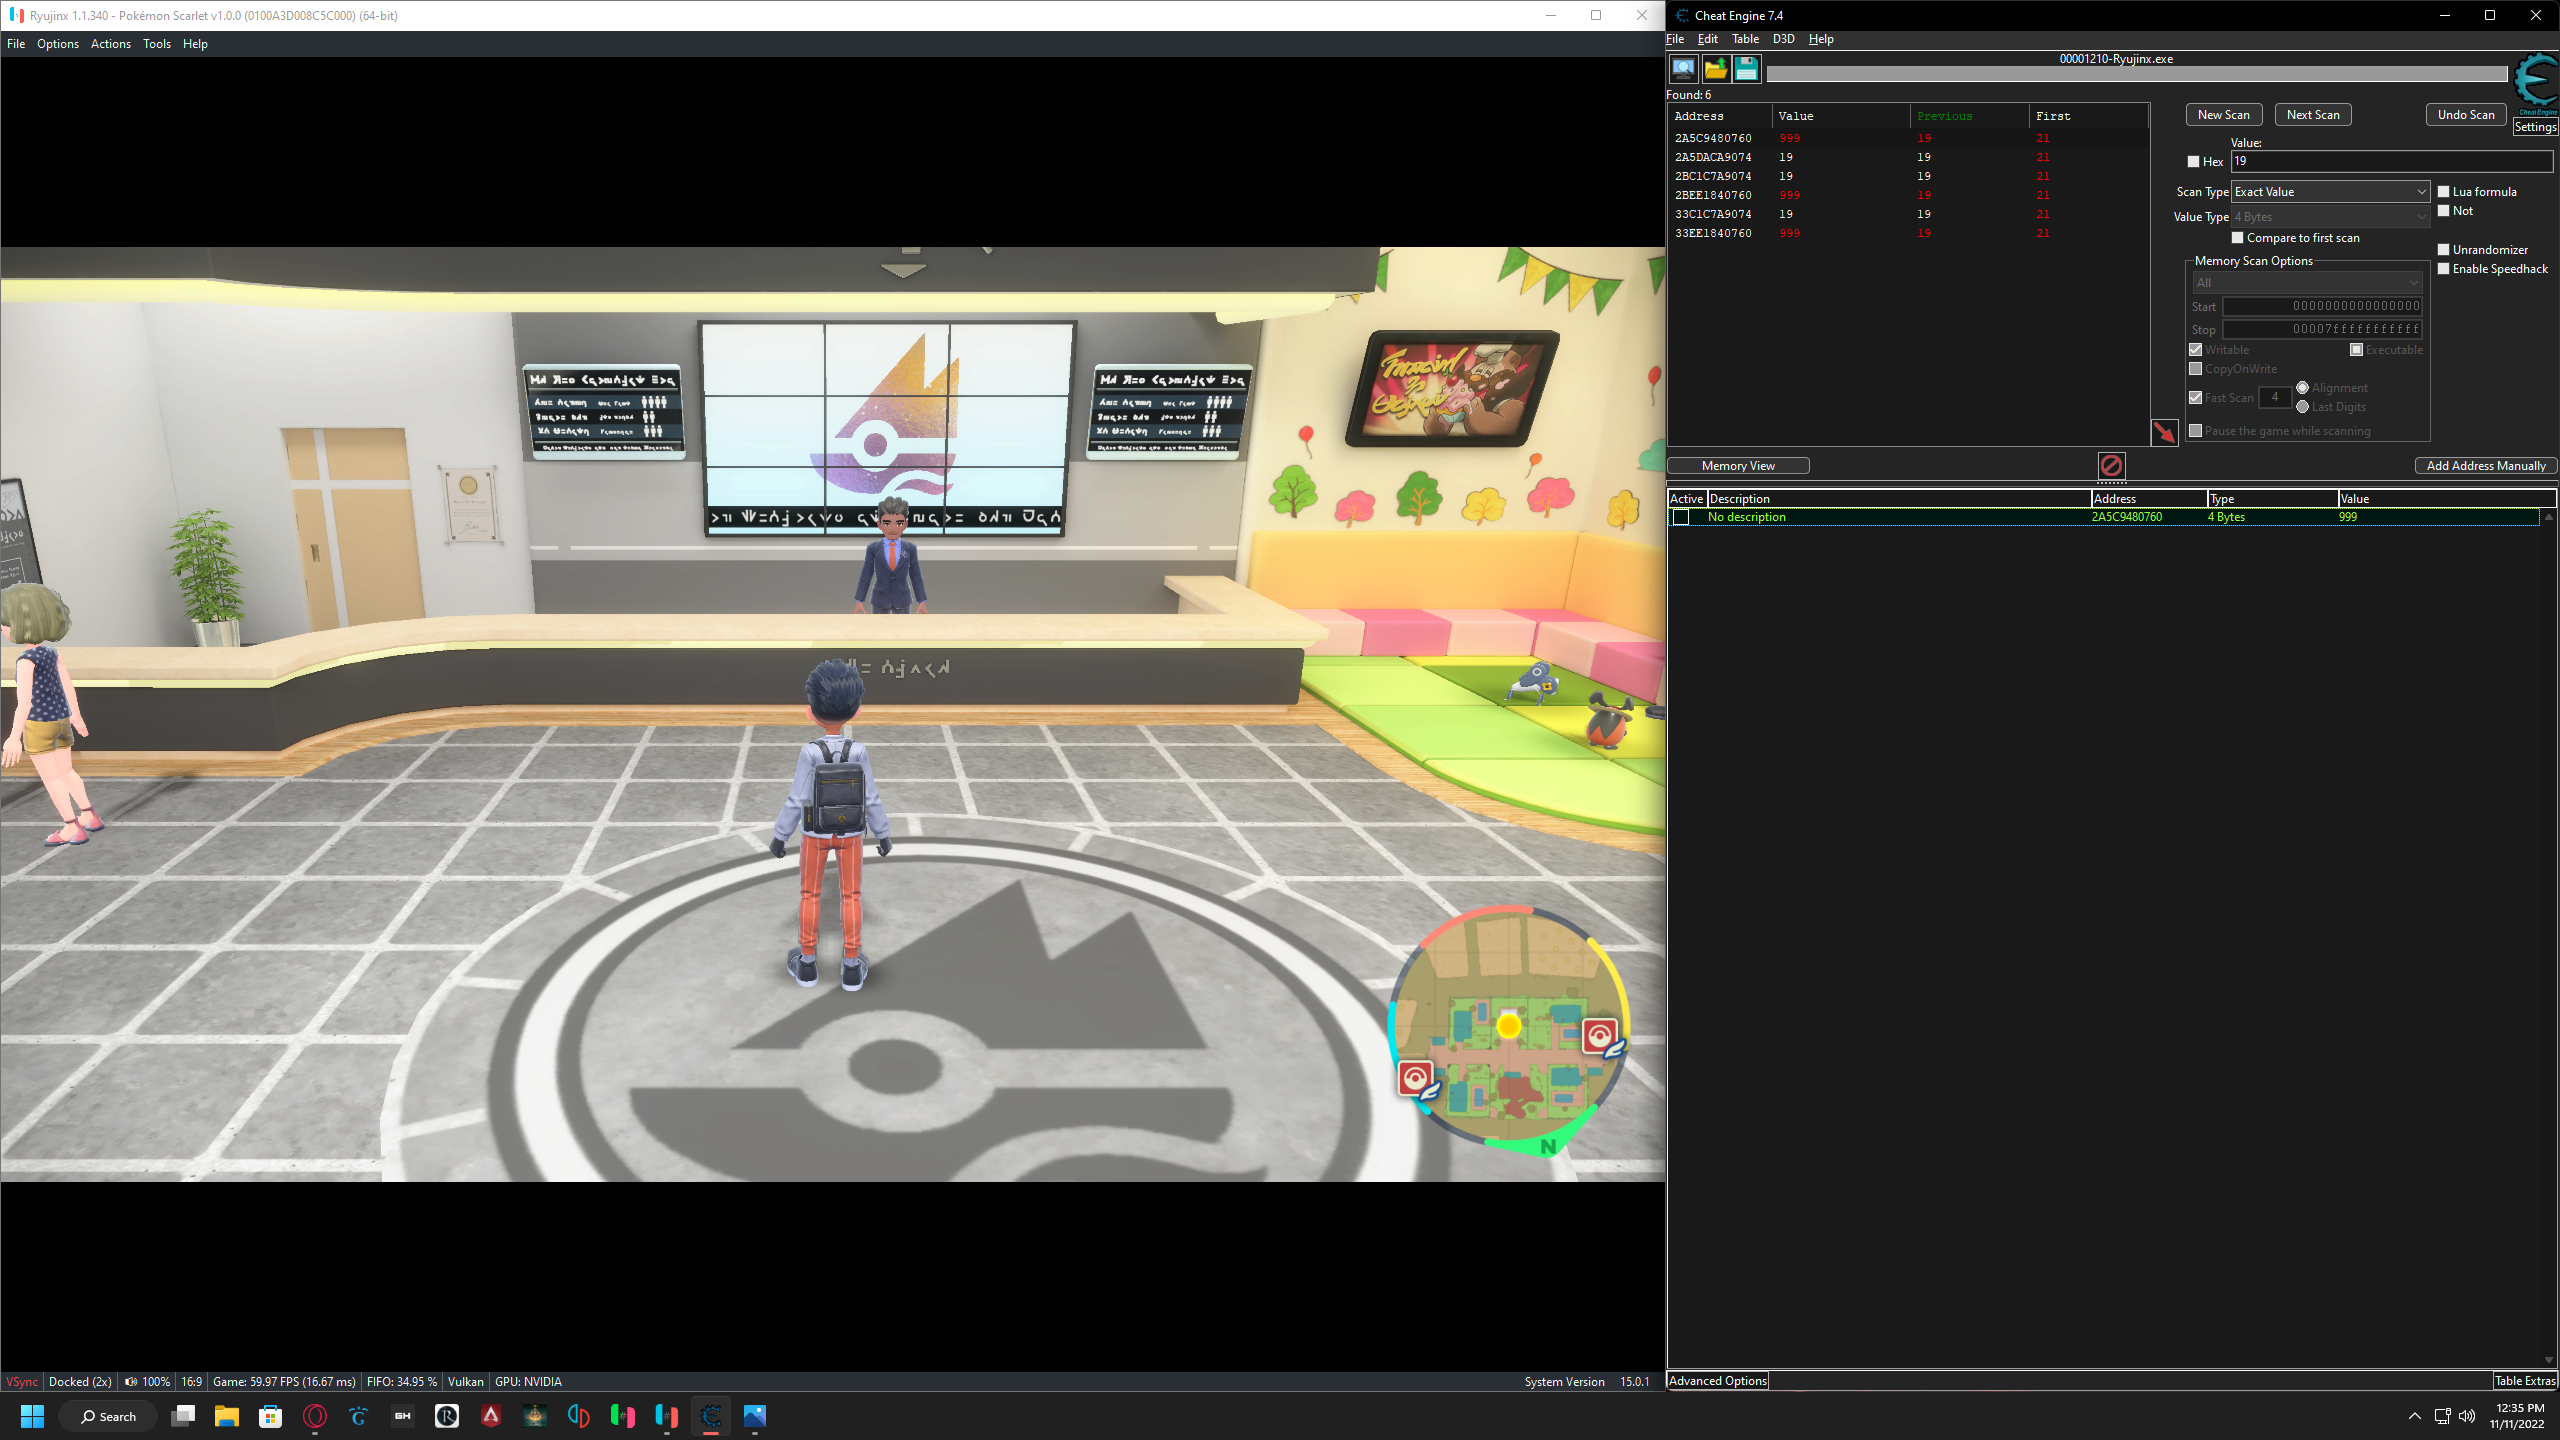Toggle the Active checkbox for address 2A5C9480760
This screenshot has height=1440, width=2560.
click(x=1681, y=517)
